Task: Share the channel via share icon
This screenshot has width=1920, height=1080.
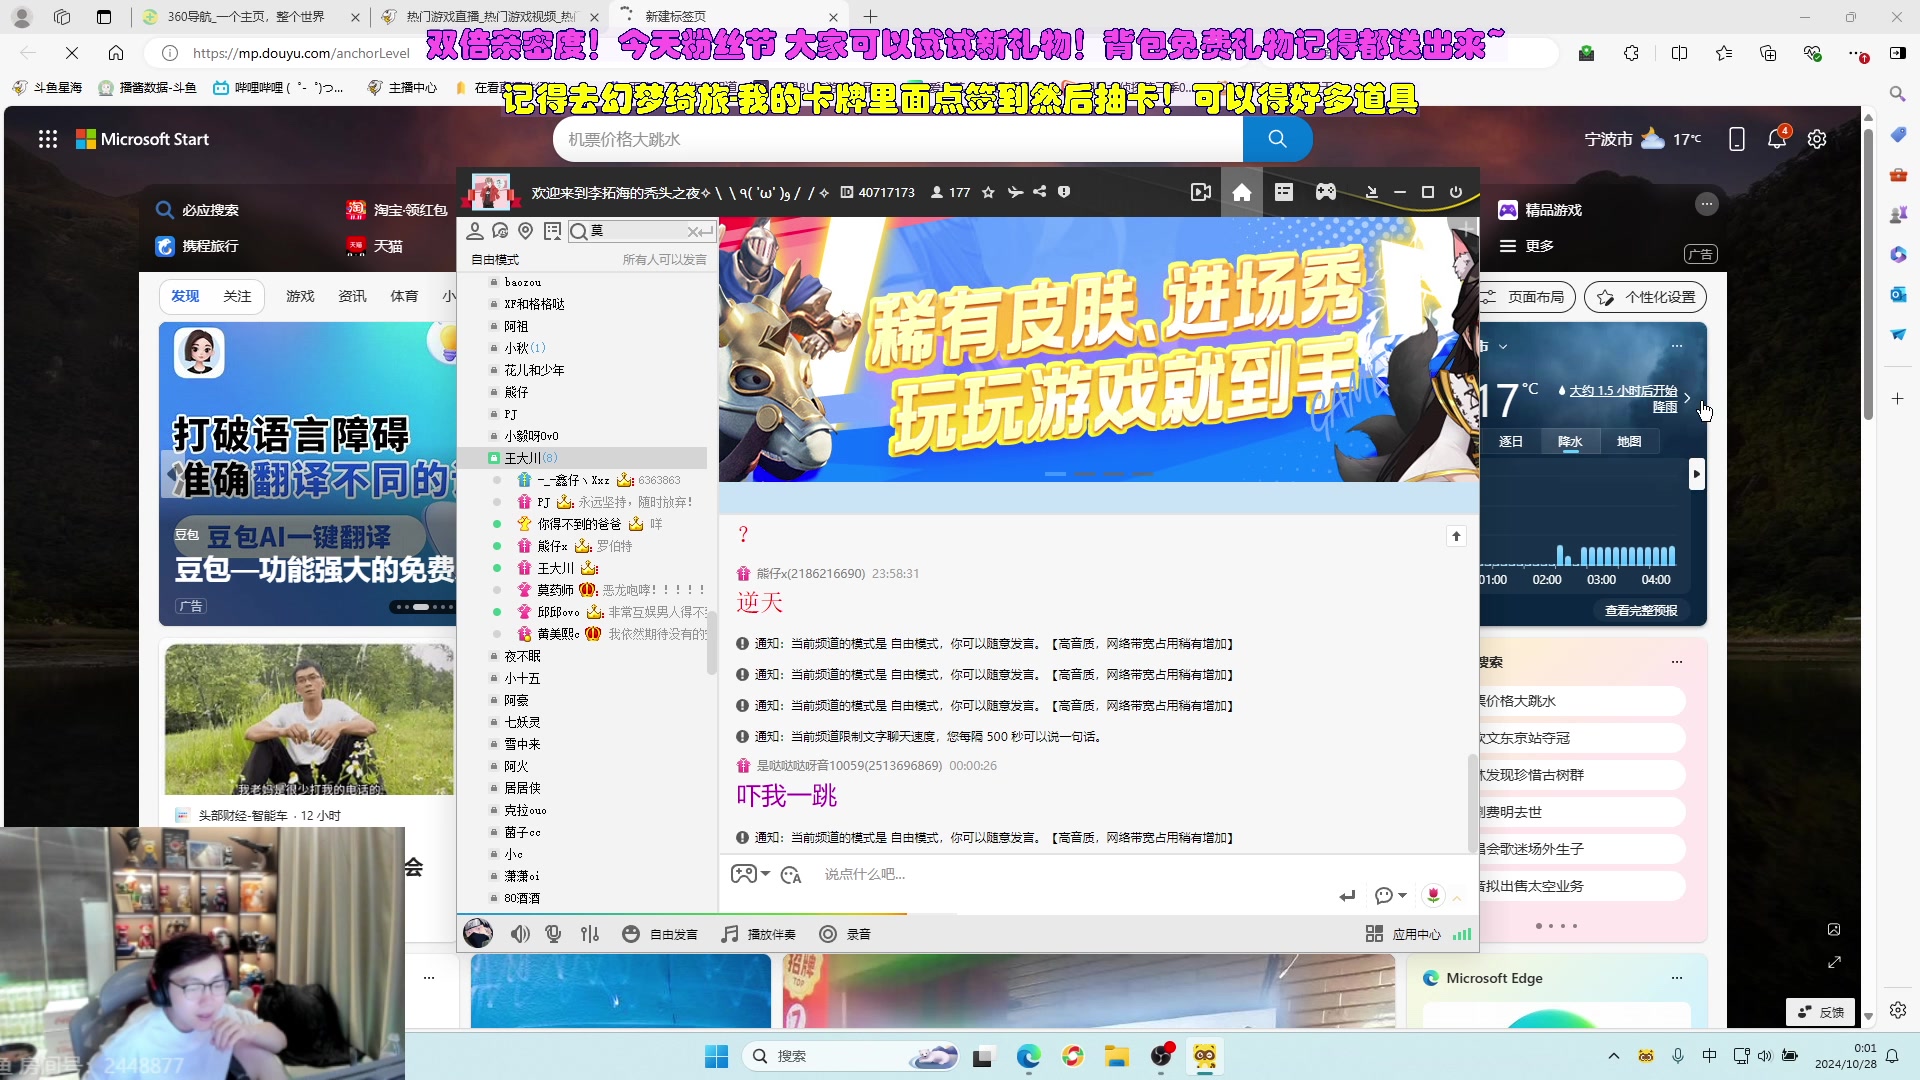Action: pos(1040,192)
